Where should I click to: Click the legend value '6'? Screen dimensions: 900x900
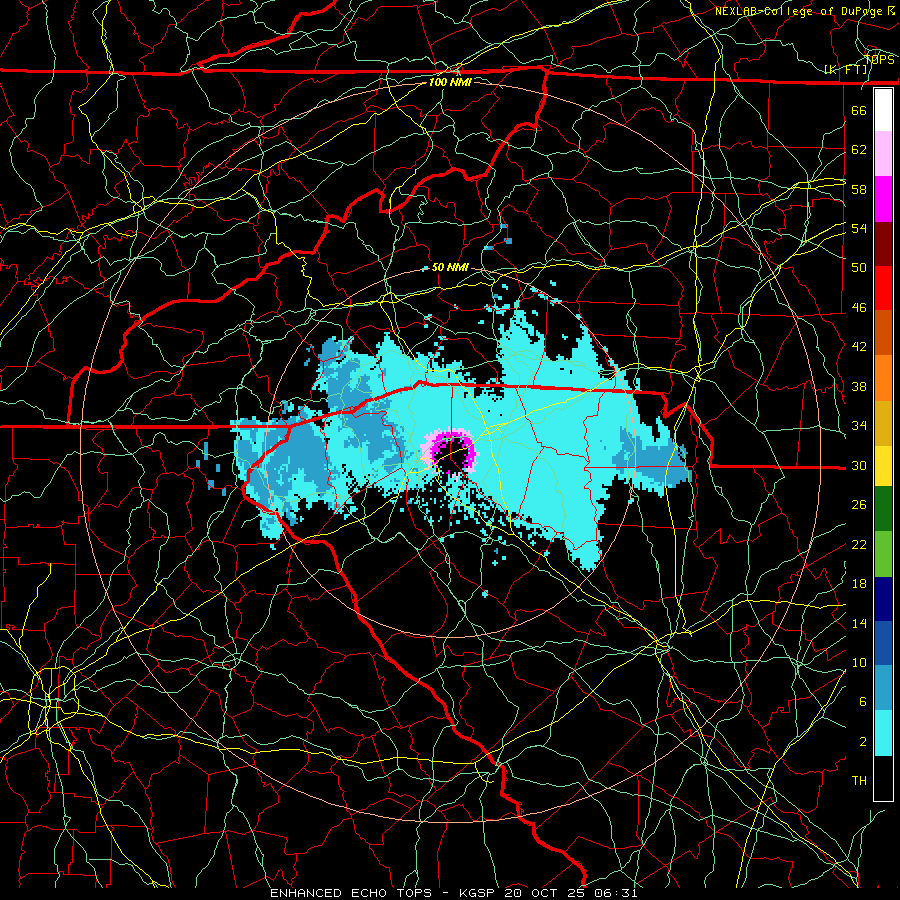pyautogui.click(x=862, y=702)
